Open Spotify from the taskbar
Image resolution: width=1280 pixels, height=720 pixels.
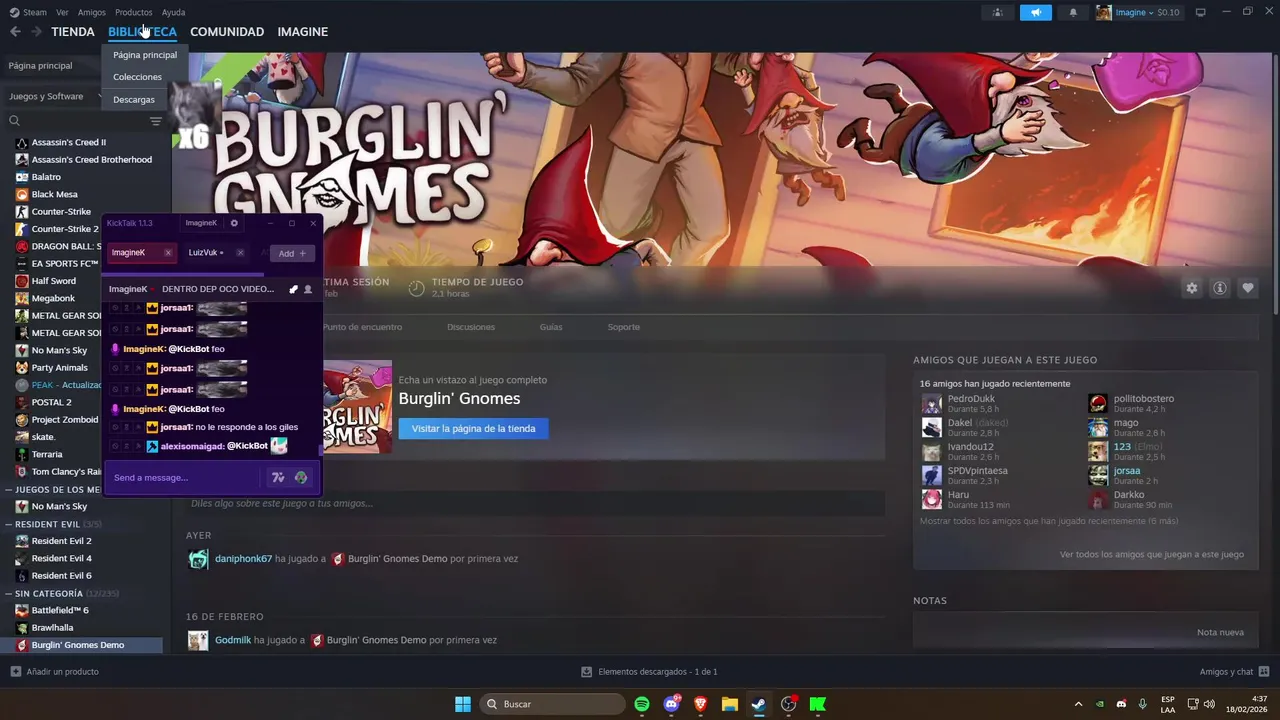coord(642,704)
